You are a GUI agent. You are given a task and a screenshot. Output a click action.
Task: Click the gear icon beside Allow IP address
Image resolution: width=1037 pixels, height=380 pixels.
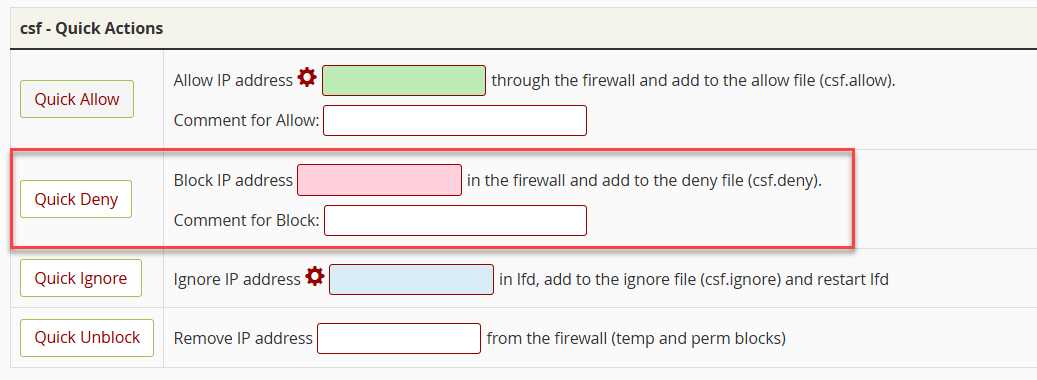(307, 78)
